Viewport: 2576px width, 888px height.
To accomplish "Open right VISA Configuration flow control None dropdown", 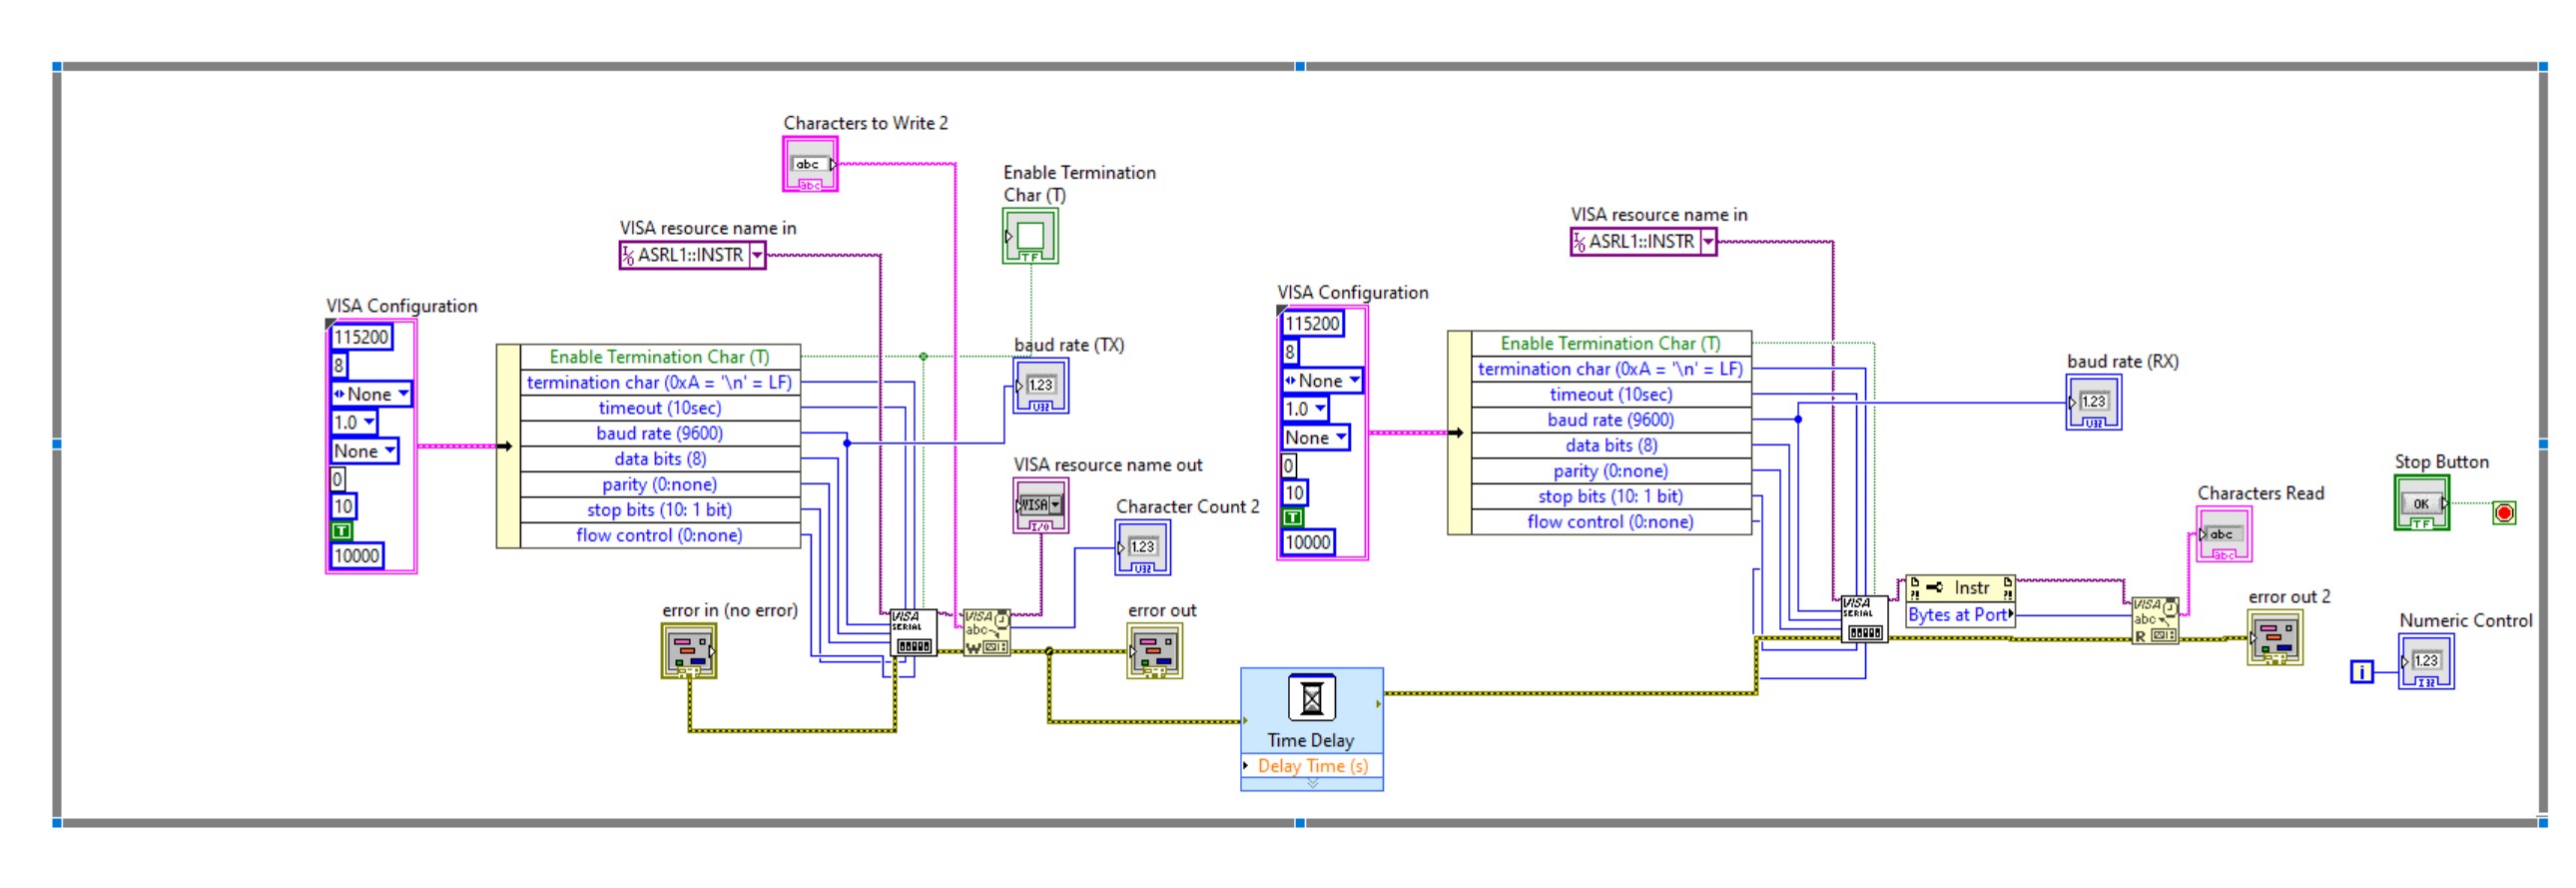I will (1341, 438).
